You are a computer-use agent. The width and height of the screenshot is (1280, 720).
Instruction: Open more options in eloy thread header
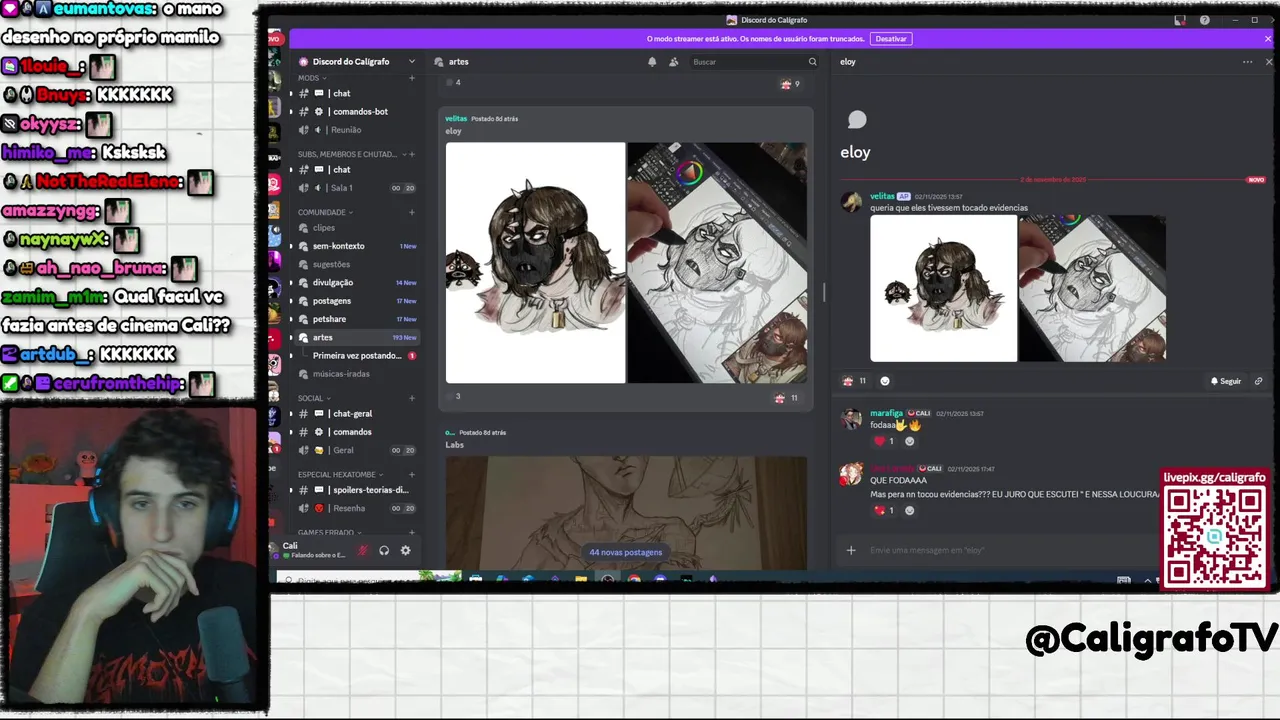1247,62
